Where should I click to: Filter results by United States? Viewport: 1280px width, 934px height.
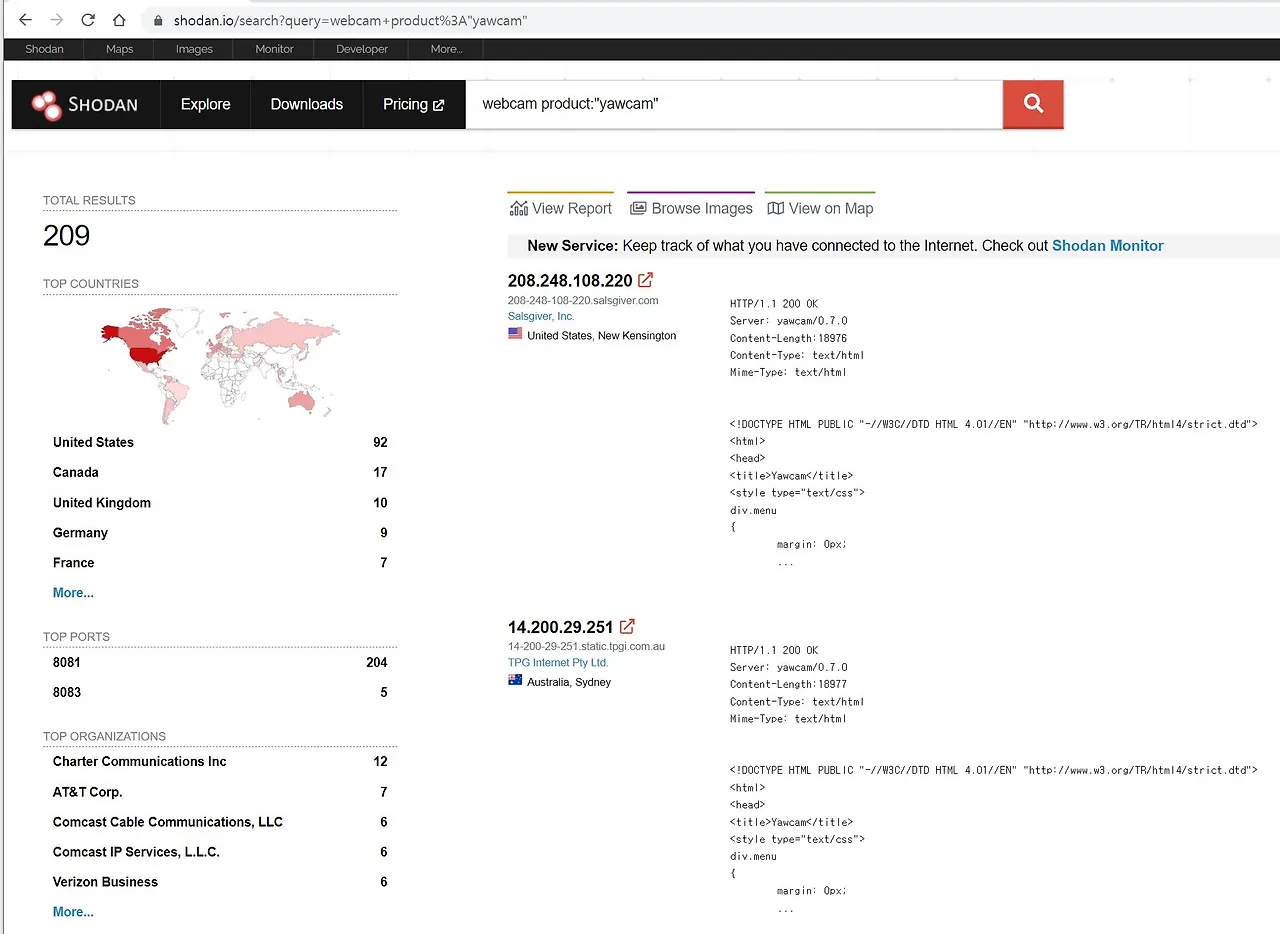coord(93,442)
